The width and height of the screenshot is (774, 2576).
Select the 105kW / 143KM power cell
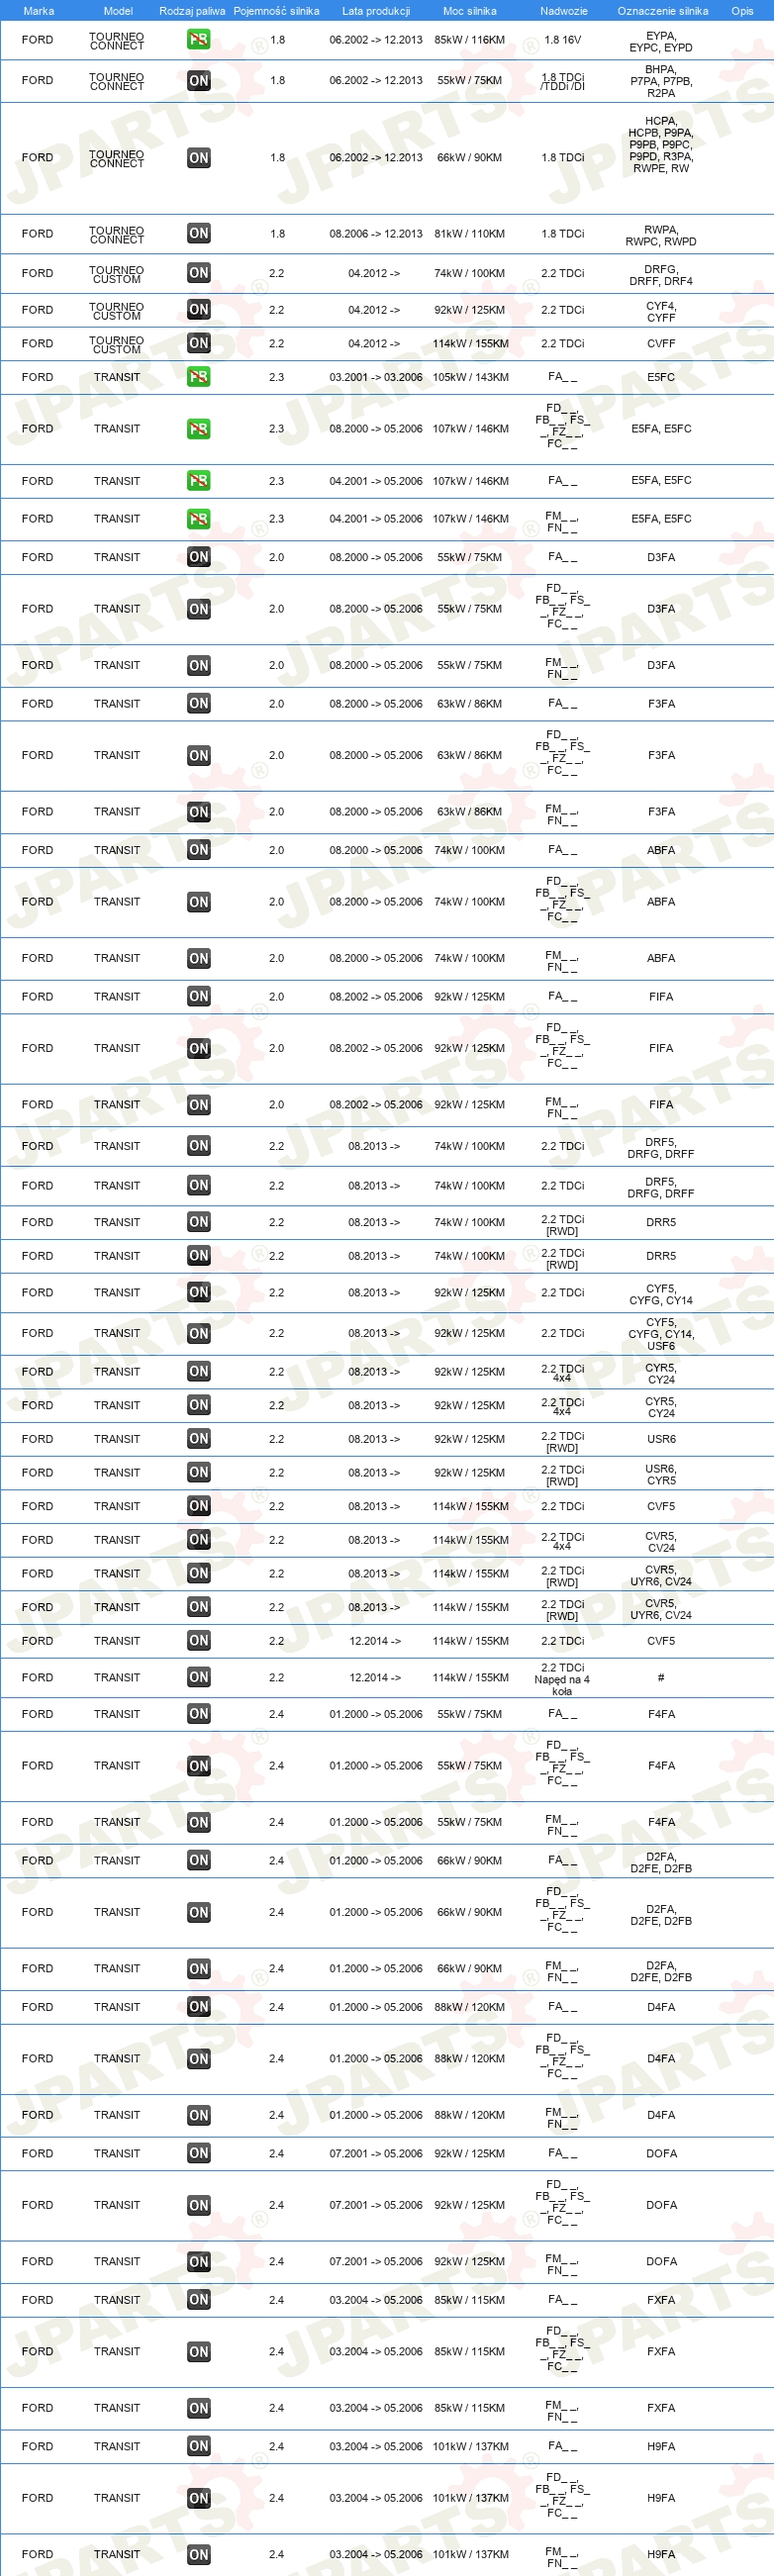[x=471, y=378]
